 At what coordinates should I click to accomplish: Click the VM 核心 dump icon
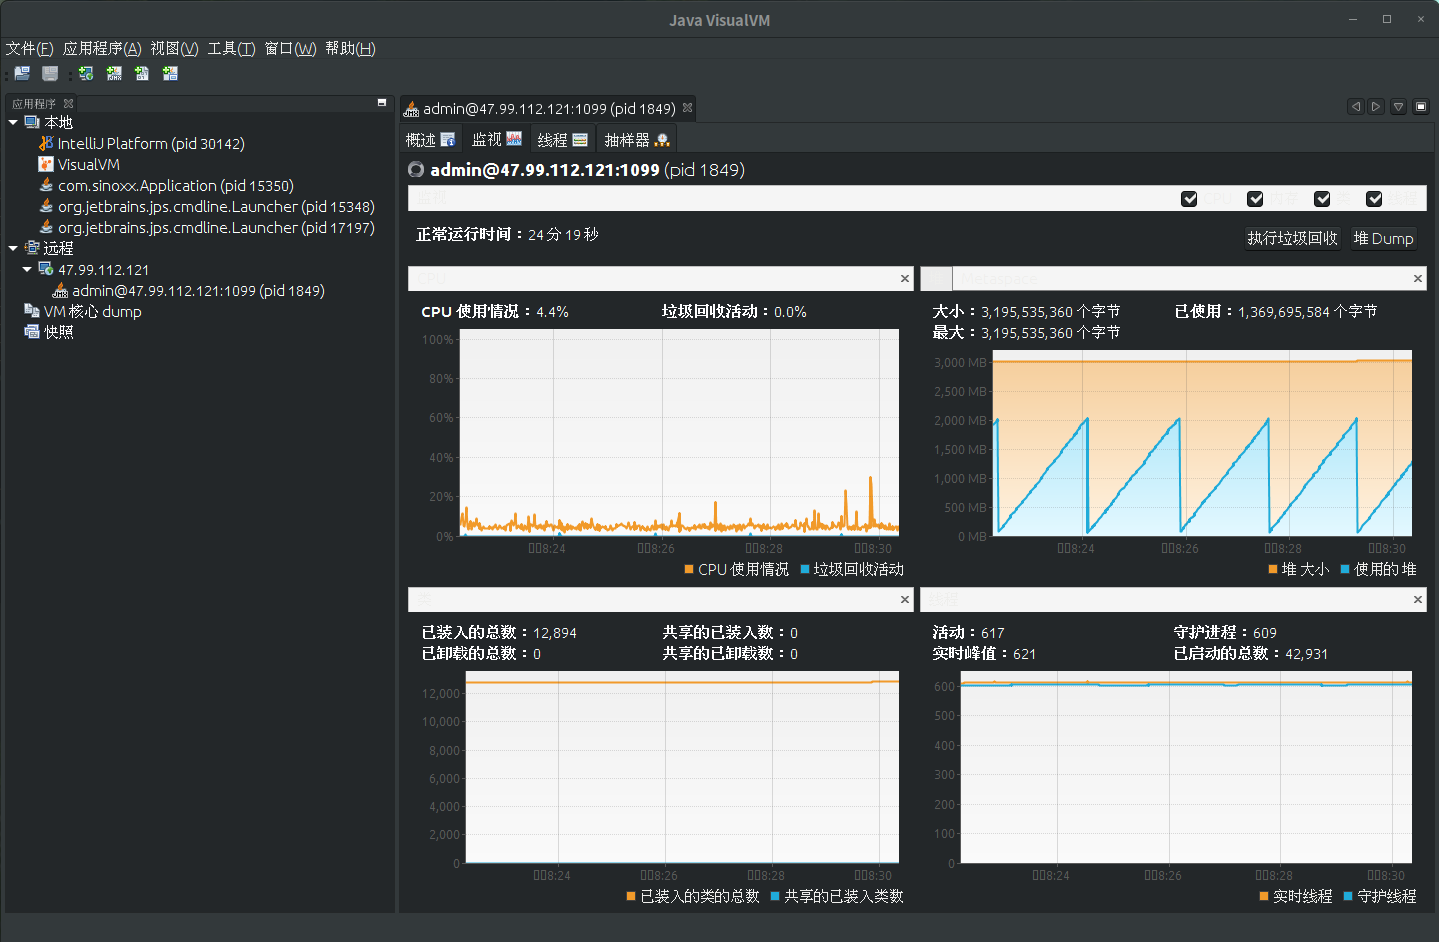point(32,311)
